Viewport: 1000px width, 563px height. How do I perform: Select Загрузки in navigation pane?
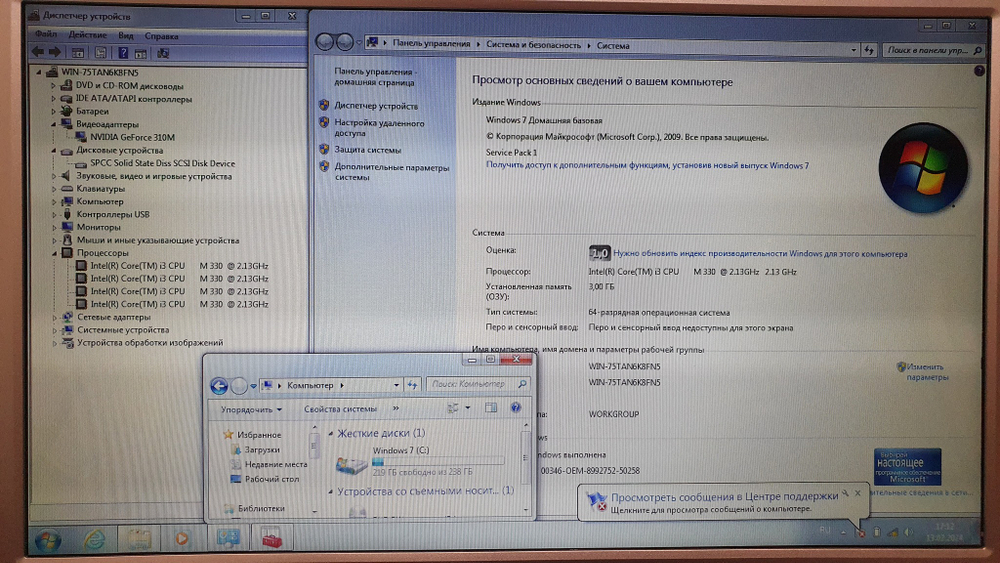262,450
